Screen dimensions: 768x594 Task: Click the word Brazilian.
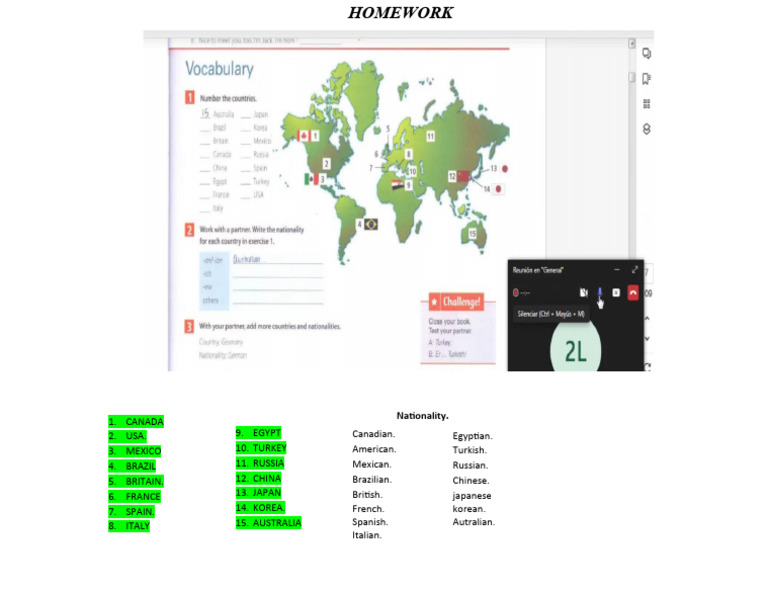coord(372,479)
